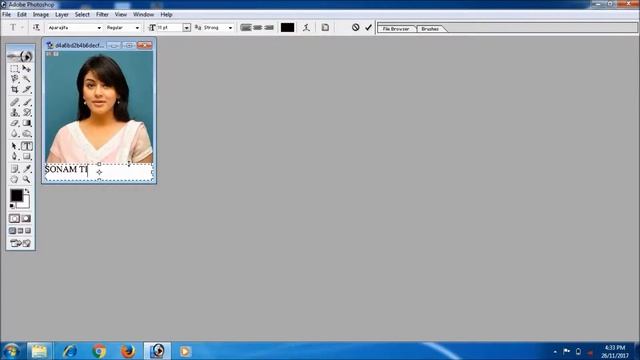This screenshot has height=360, width=640.
Task: Switch to Full Screen with menu bar mode
Action: tap(20, 231)
